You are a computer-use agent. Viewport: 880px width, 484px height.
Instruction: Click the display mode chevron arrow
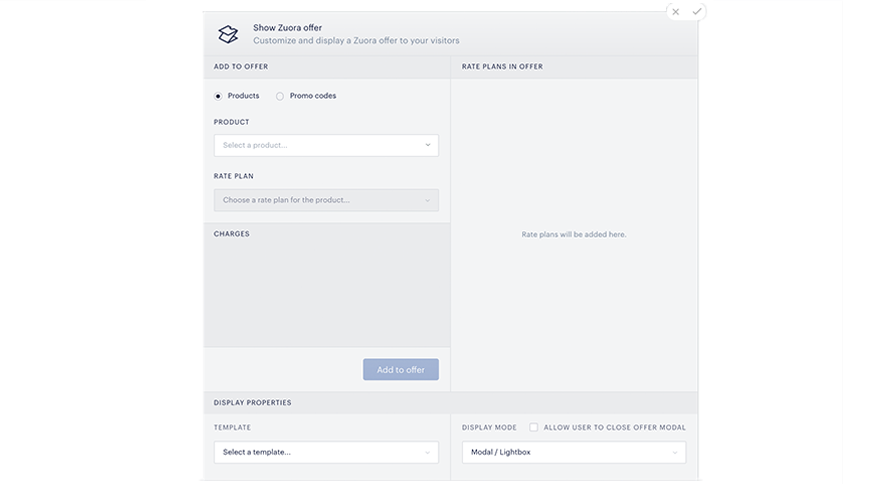(x=675, y=453)
